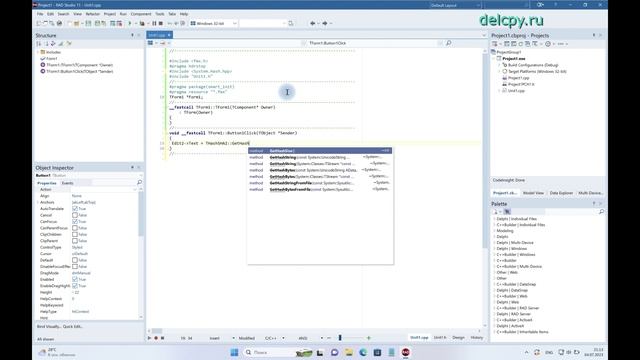Image resolution: width=640 pixels, height=360 pixels.
Task: Click the first icon in Structure toolbar
Action: [39, 44]
